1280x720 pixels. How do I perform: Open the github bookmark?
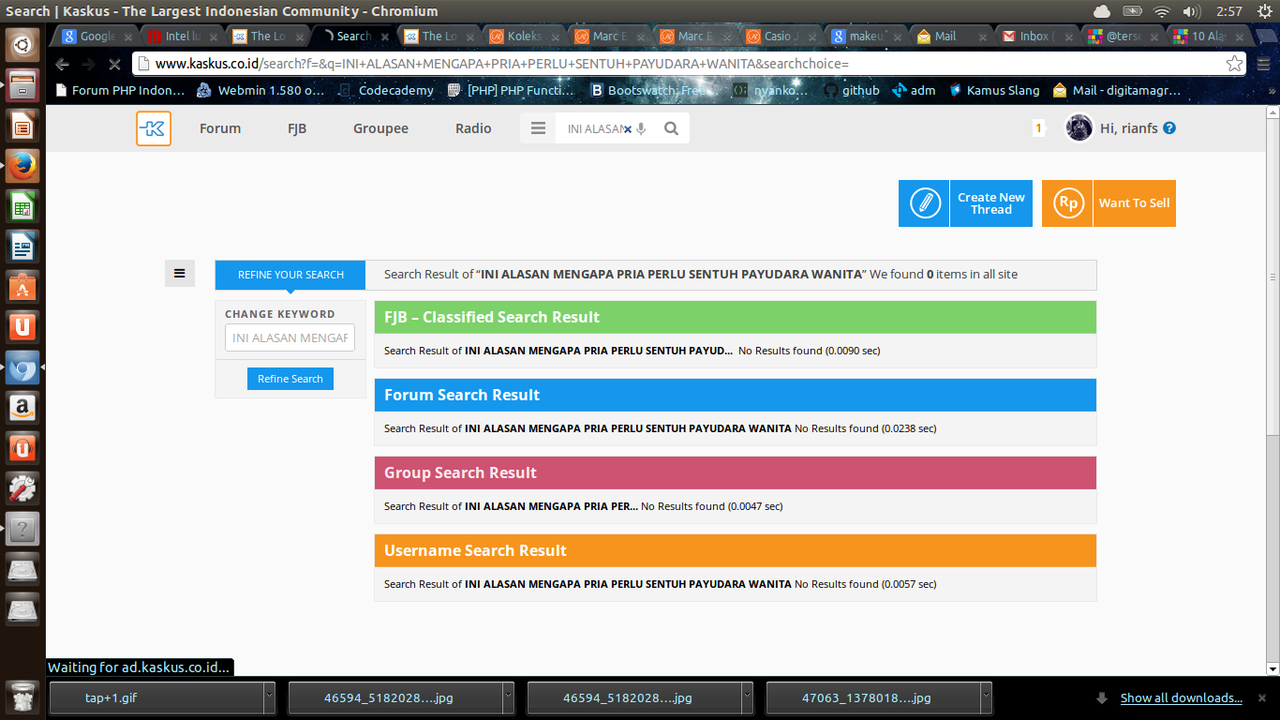(851, 90)
